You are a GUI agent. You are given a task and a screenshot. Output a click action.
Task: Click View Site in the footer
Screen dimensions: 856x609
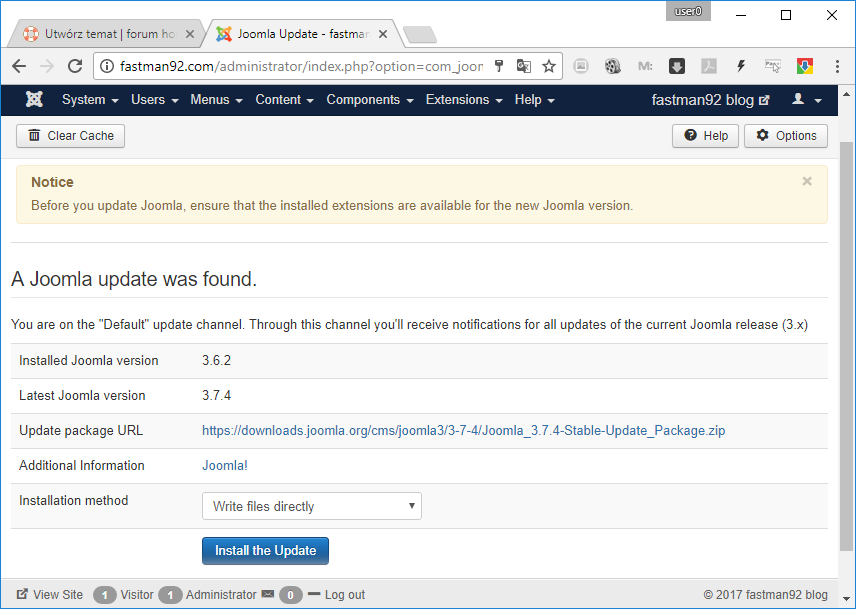click(50, 594)
